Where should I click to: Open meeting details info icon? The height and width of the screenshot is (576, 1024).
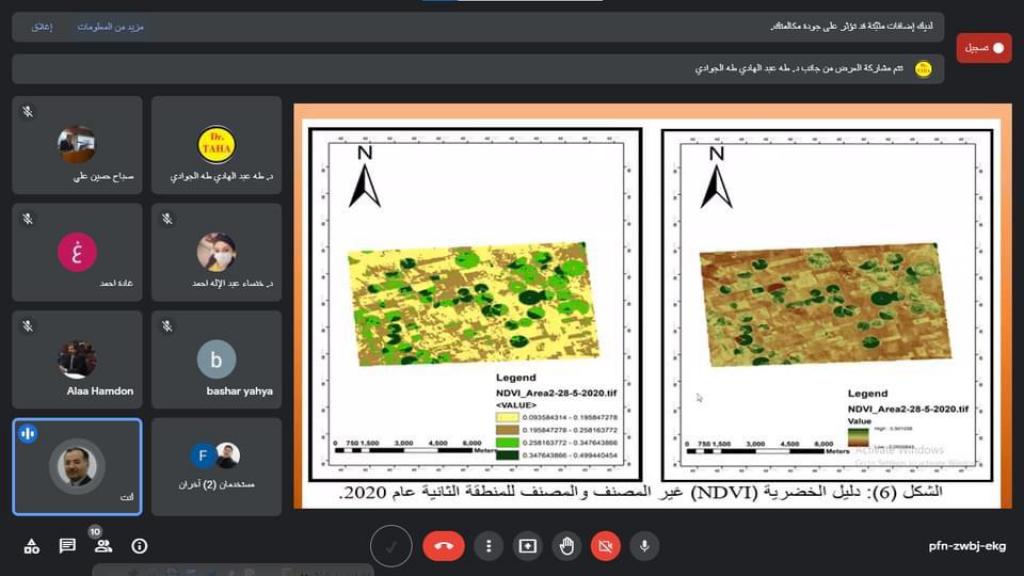coord(139,546)
